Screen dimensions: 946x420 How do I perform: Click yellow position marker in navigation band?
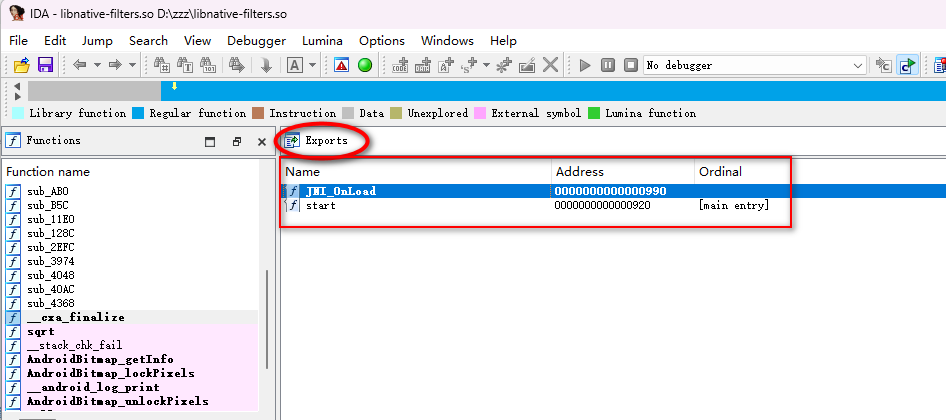[x=174, y=86]
